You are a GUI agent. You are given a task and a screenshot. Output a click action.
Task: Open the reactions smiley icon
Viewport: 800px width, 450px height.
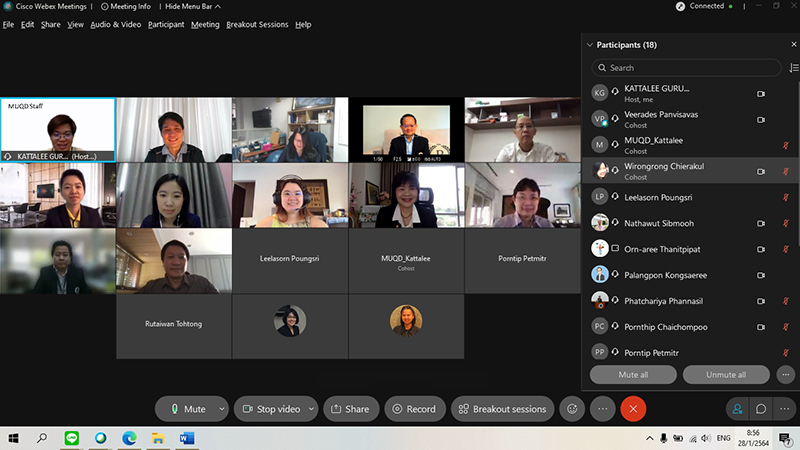pos(572,409)
